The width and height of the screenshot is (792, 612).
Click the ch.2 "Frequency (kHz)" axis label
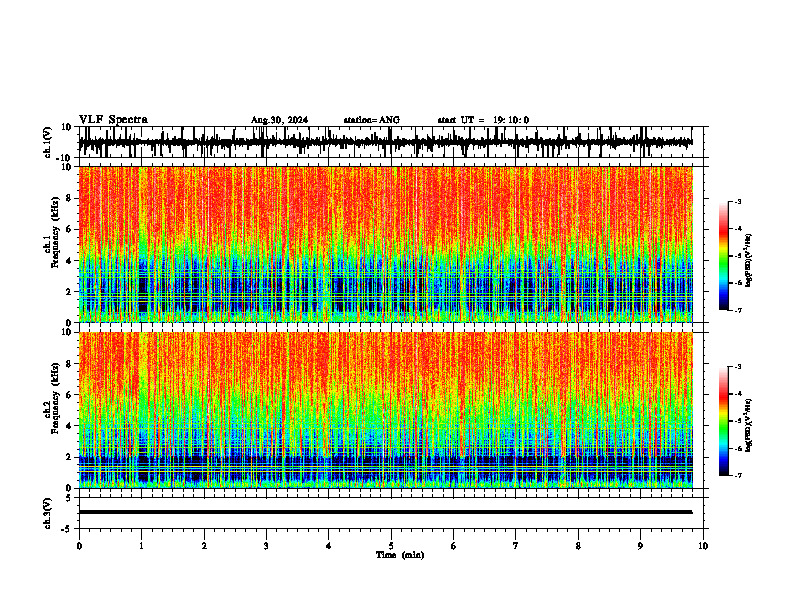pyautogui.click(x=55, y=398)
